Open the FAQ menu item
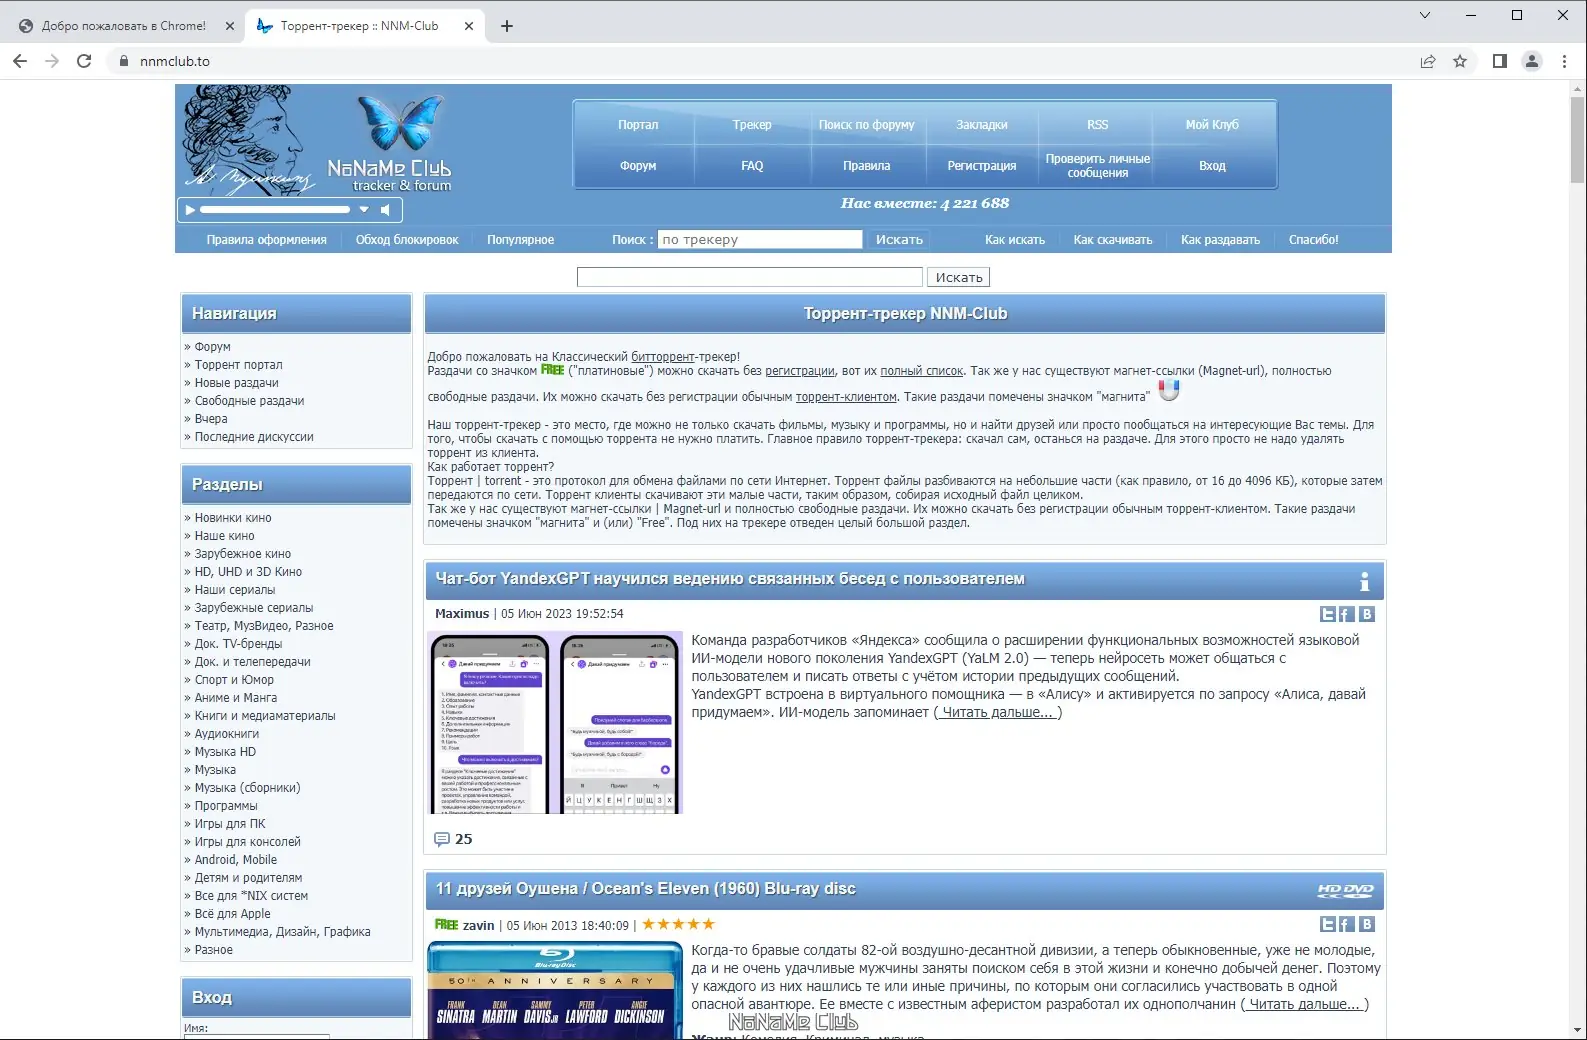 [752, 166]
